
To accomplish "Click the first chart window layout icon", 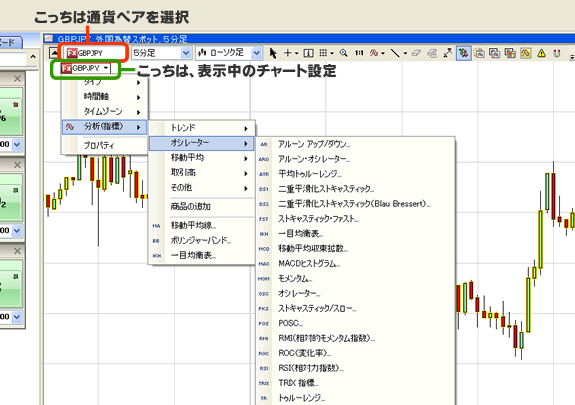I will click(x=479, y=53).
